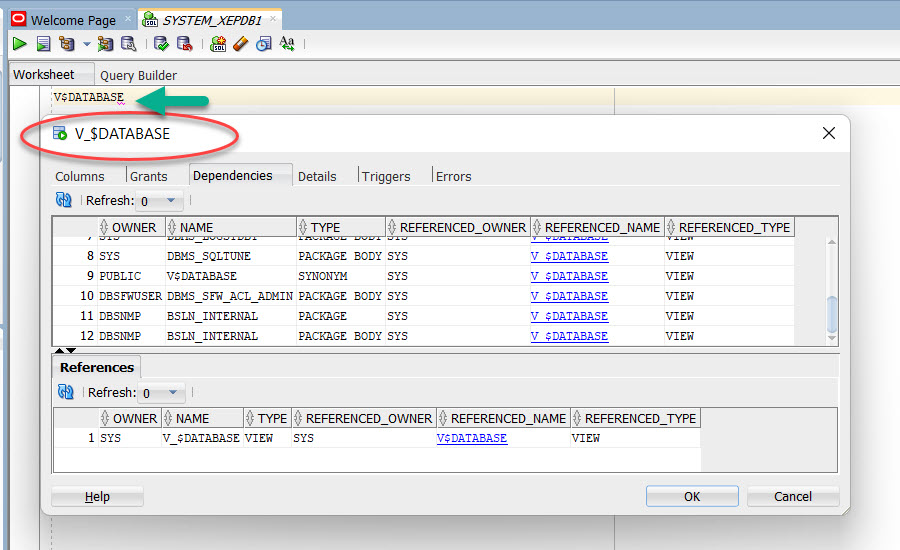Open the Triggers tab

(x=386, y=176)
